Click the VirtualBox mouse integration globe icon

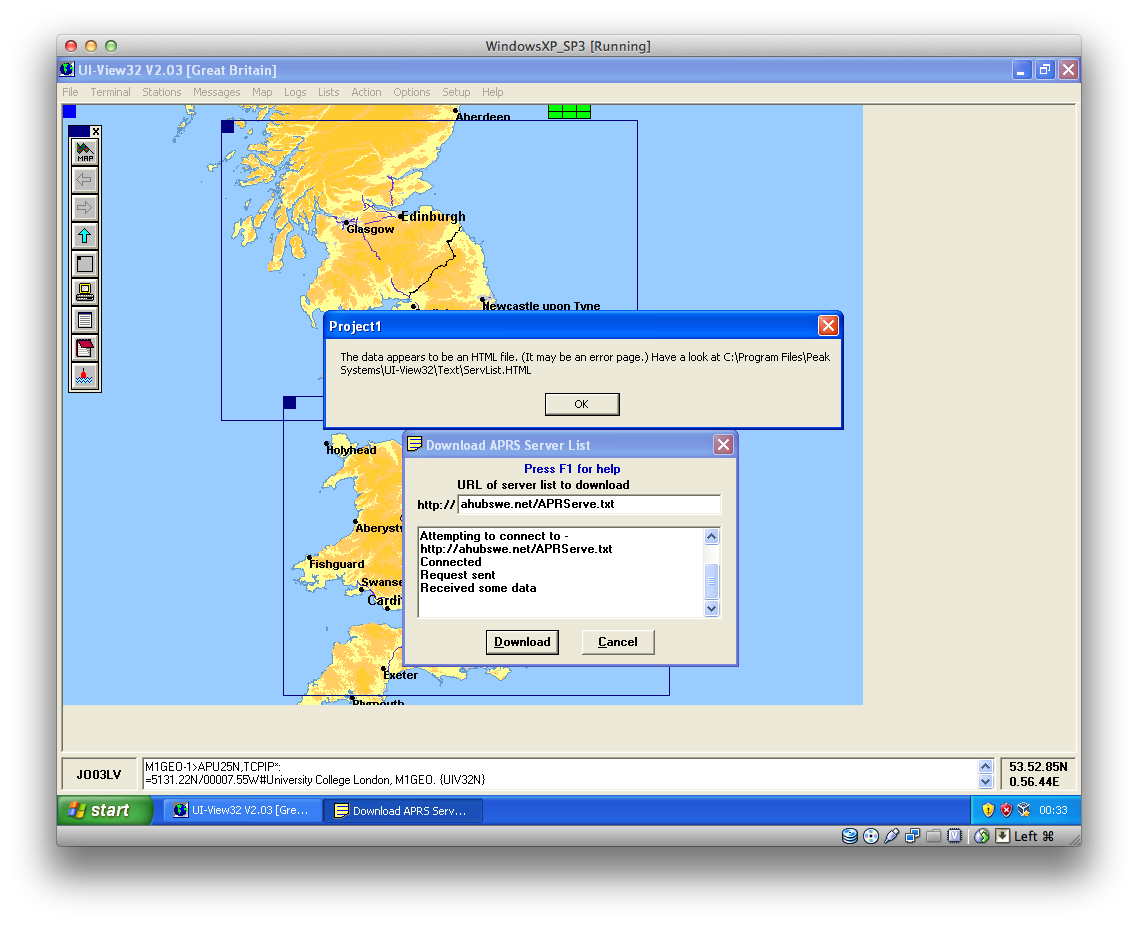(x=982, y=836)
